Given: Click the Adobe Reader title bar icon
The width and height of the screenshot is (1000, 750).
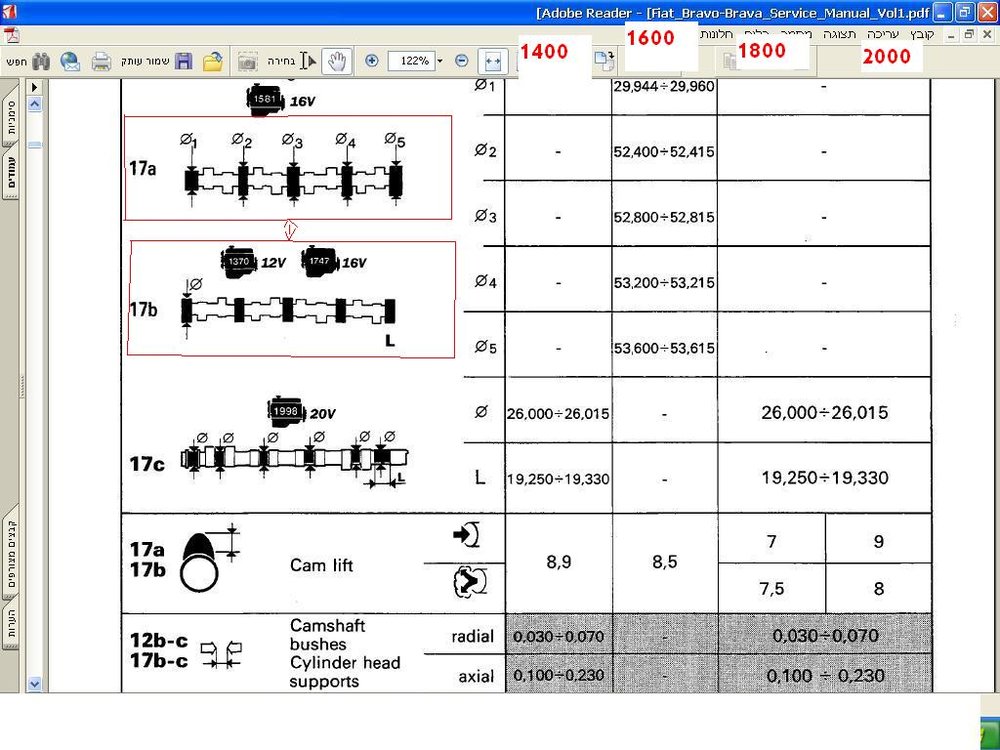Looking at the screenshot, I should [x=9, y=11].
